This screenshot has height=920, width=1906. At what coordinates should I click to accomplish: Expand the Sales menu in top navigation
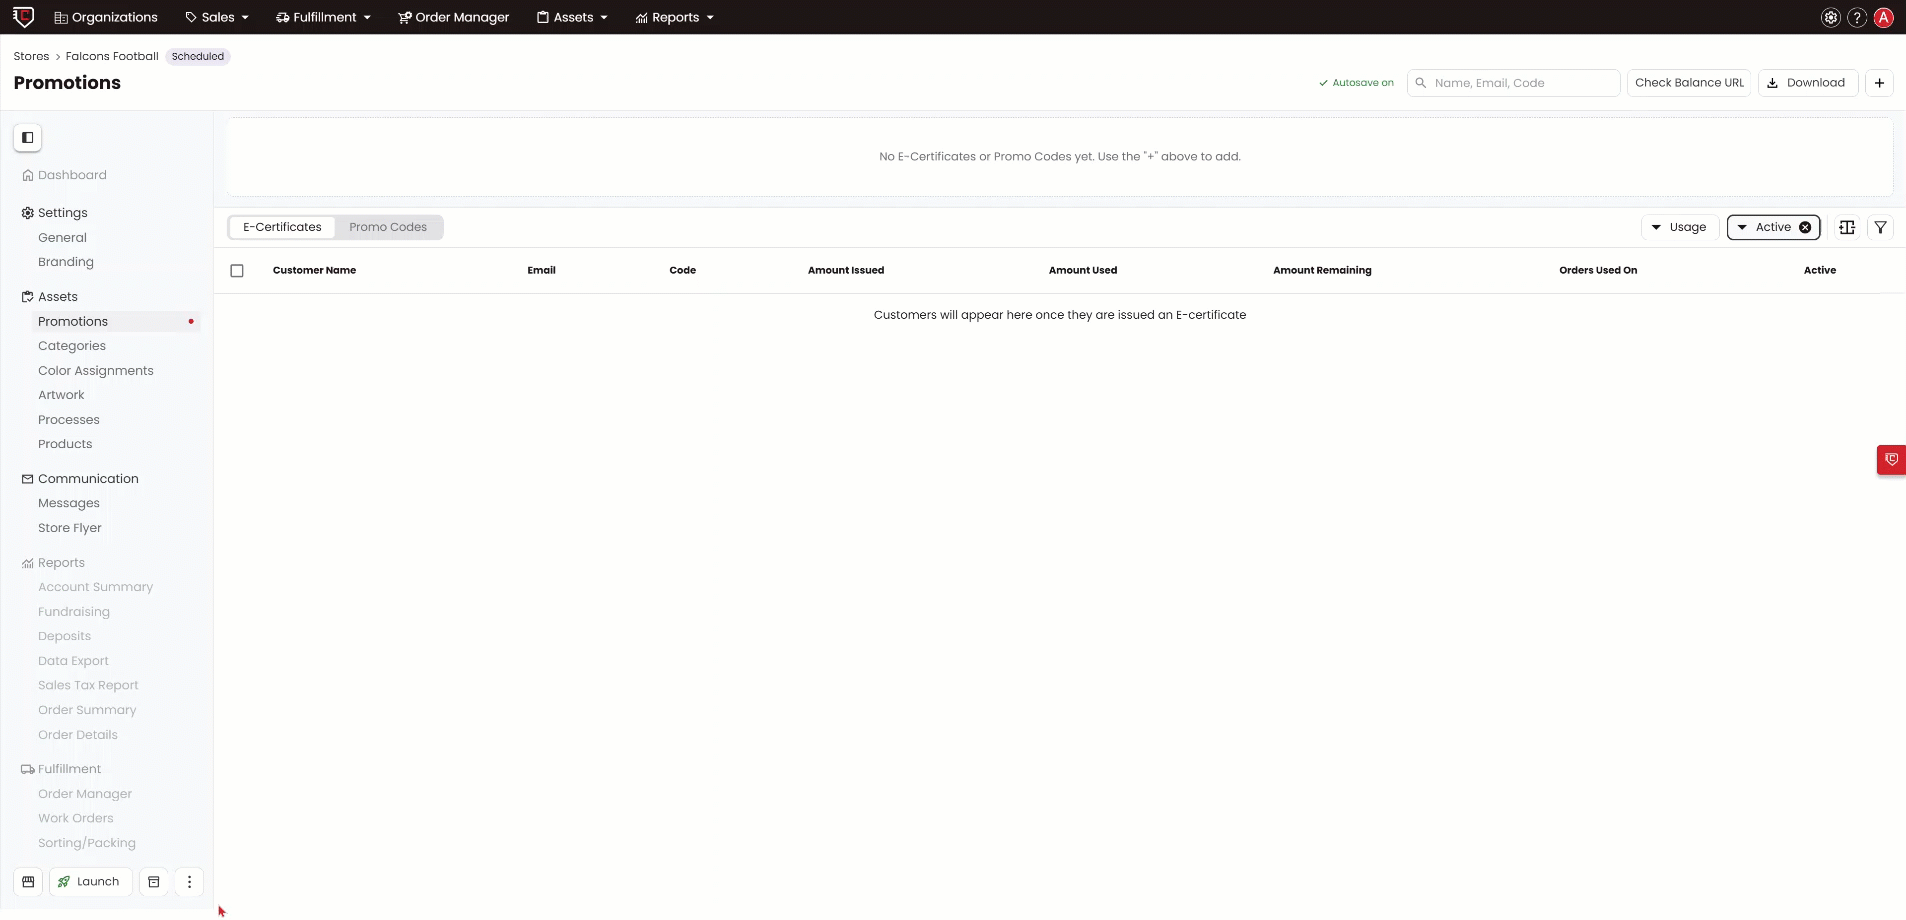tap(217, 17)
